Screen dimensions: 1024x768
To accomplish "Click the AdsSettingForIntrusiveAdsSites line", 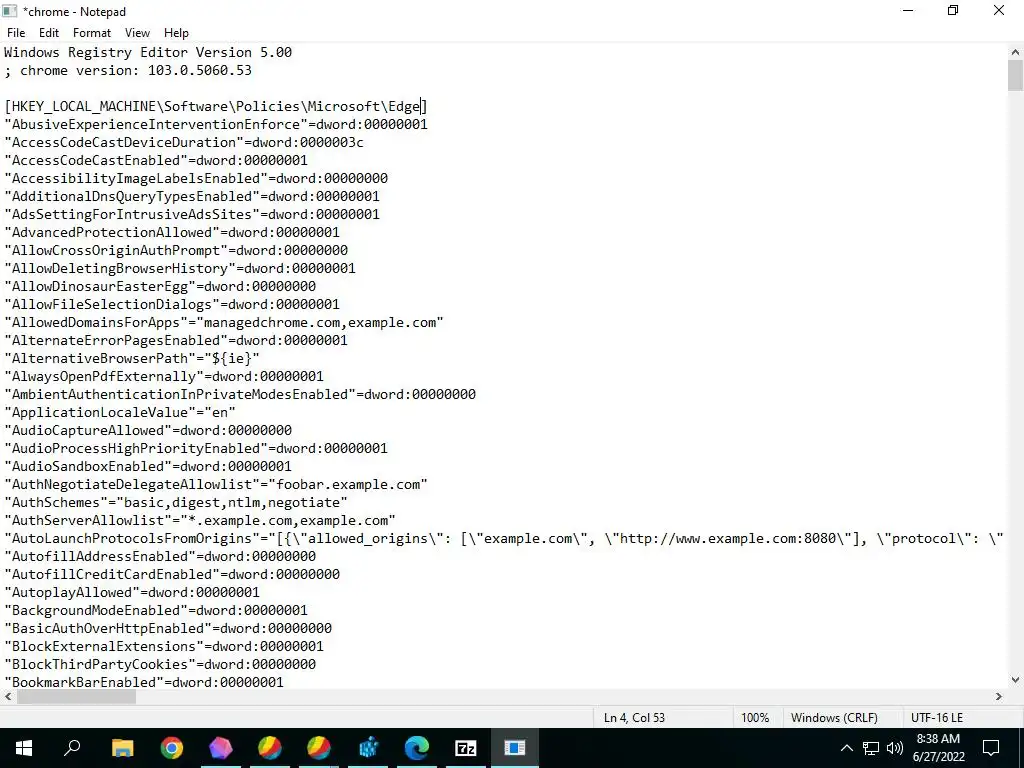I will click(x=192, y=214).
